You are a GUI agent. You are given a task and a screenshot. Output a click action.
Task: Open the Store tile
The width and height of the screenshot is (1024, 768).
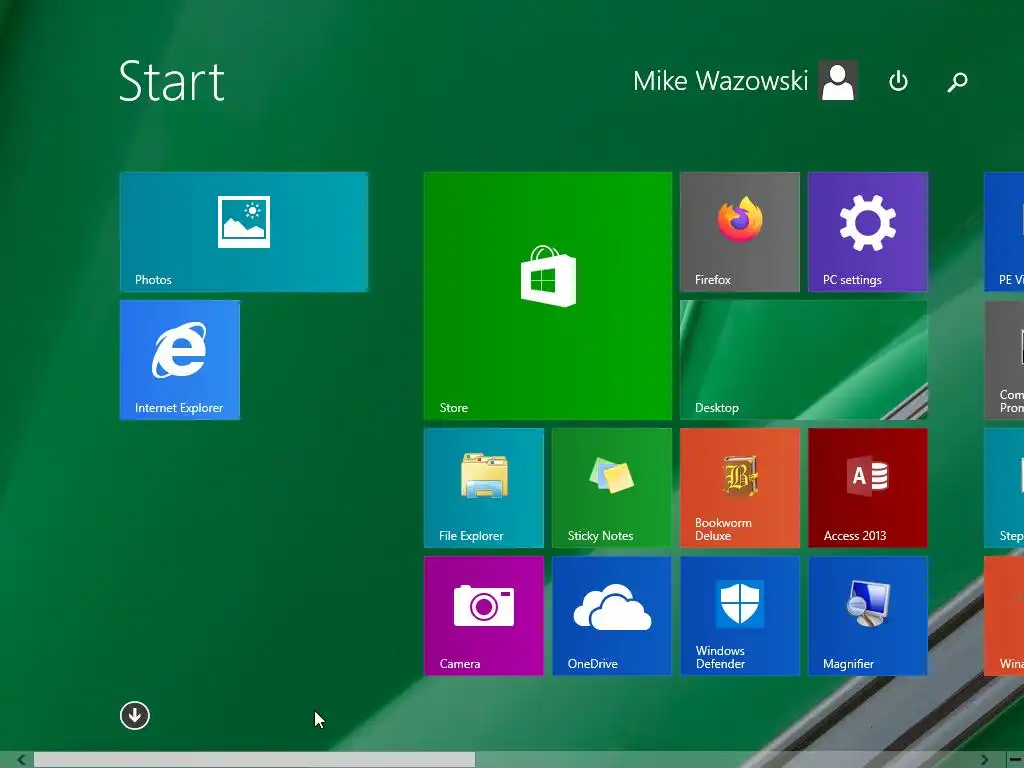point(548,296)
